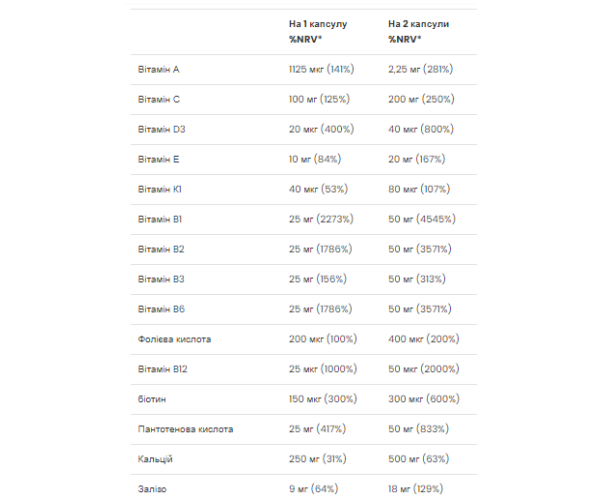Select the "40 мкг (800%)" Vitamin D3 value
This screenshot has width=600, height=500.
pos(420,130)
